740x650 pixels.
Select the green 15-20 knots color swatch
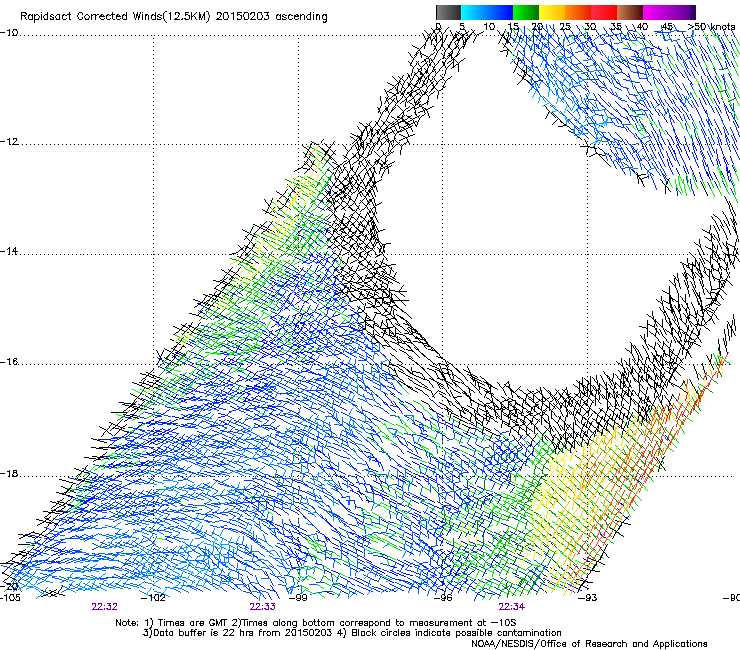point(526,12)
